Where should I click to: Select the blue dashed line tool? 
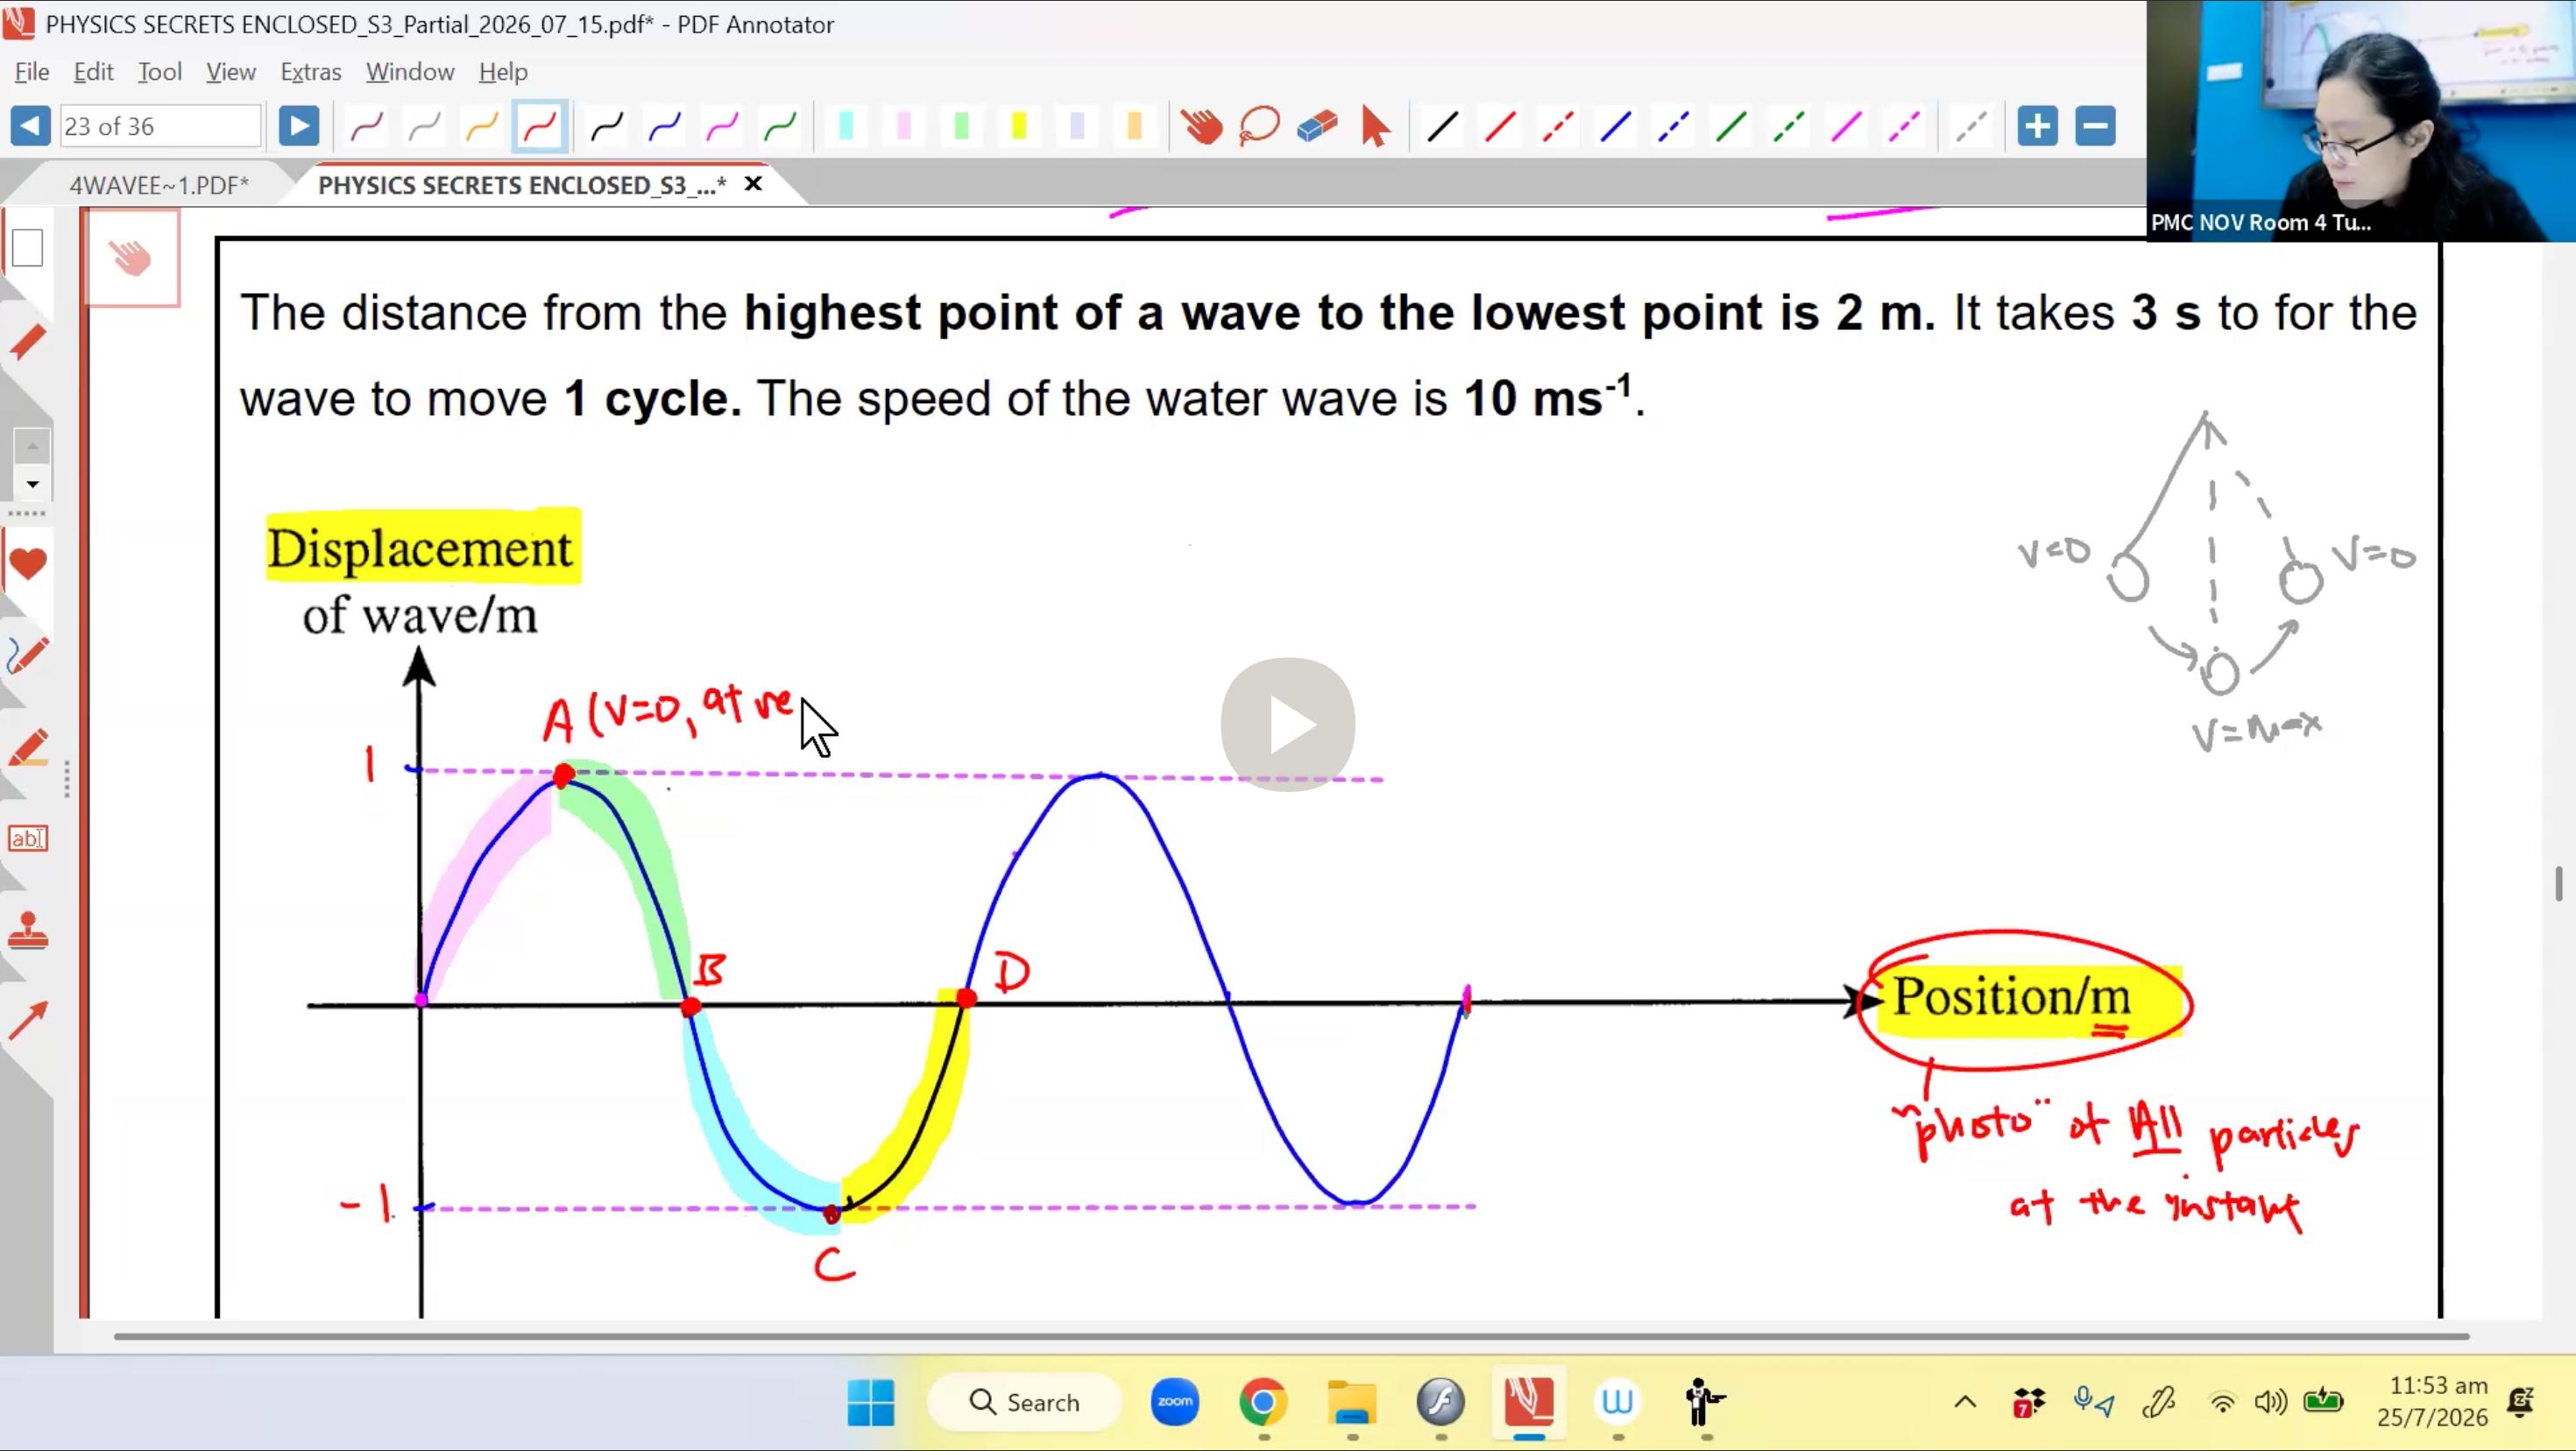click(x=1673, y=127)
